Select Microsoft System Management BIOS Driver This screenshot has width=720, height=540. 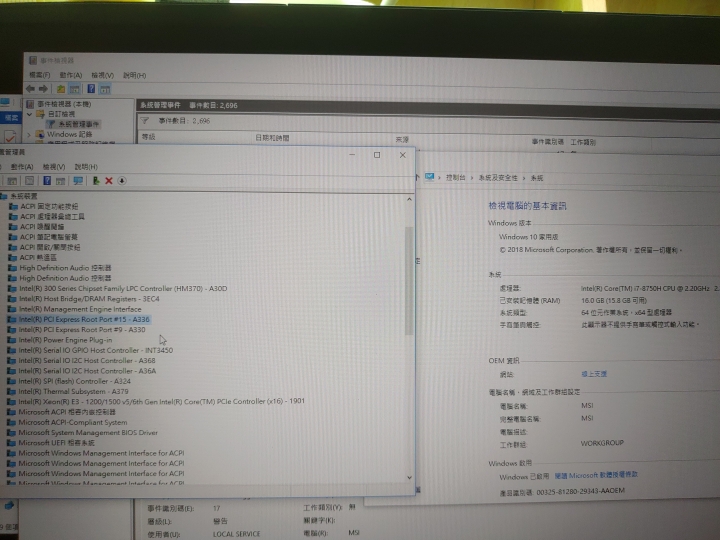tap(88, 433)
